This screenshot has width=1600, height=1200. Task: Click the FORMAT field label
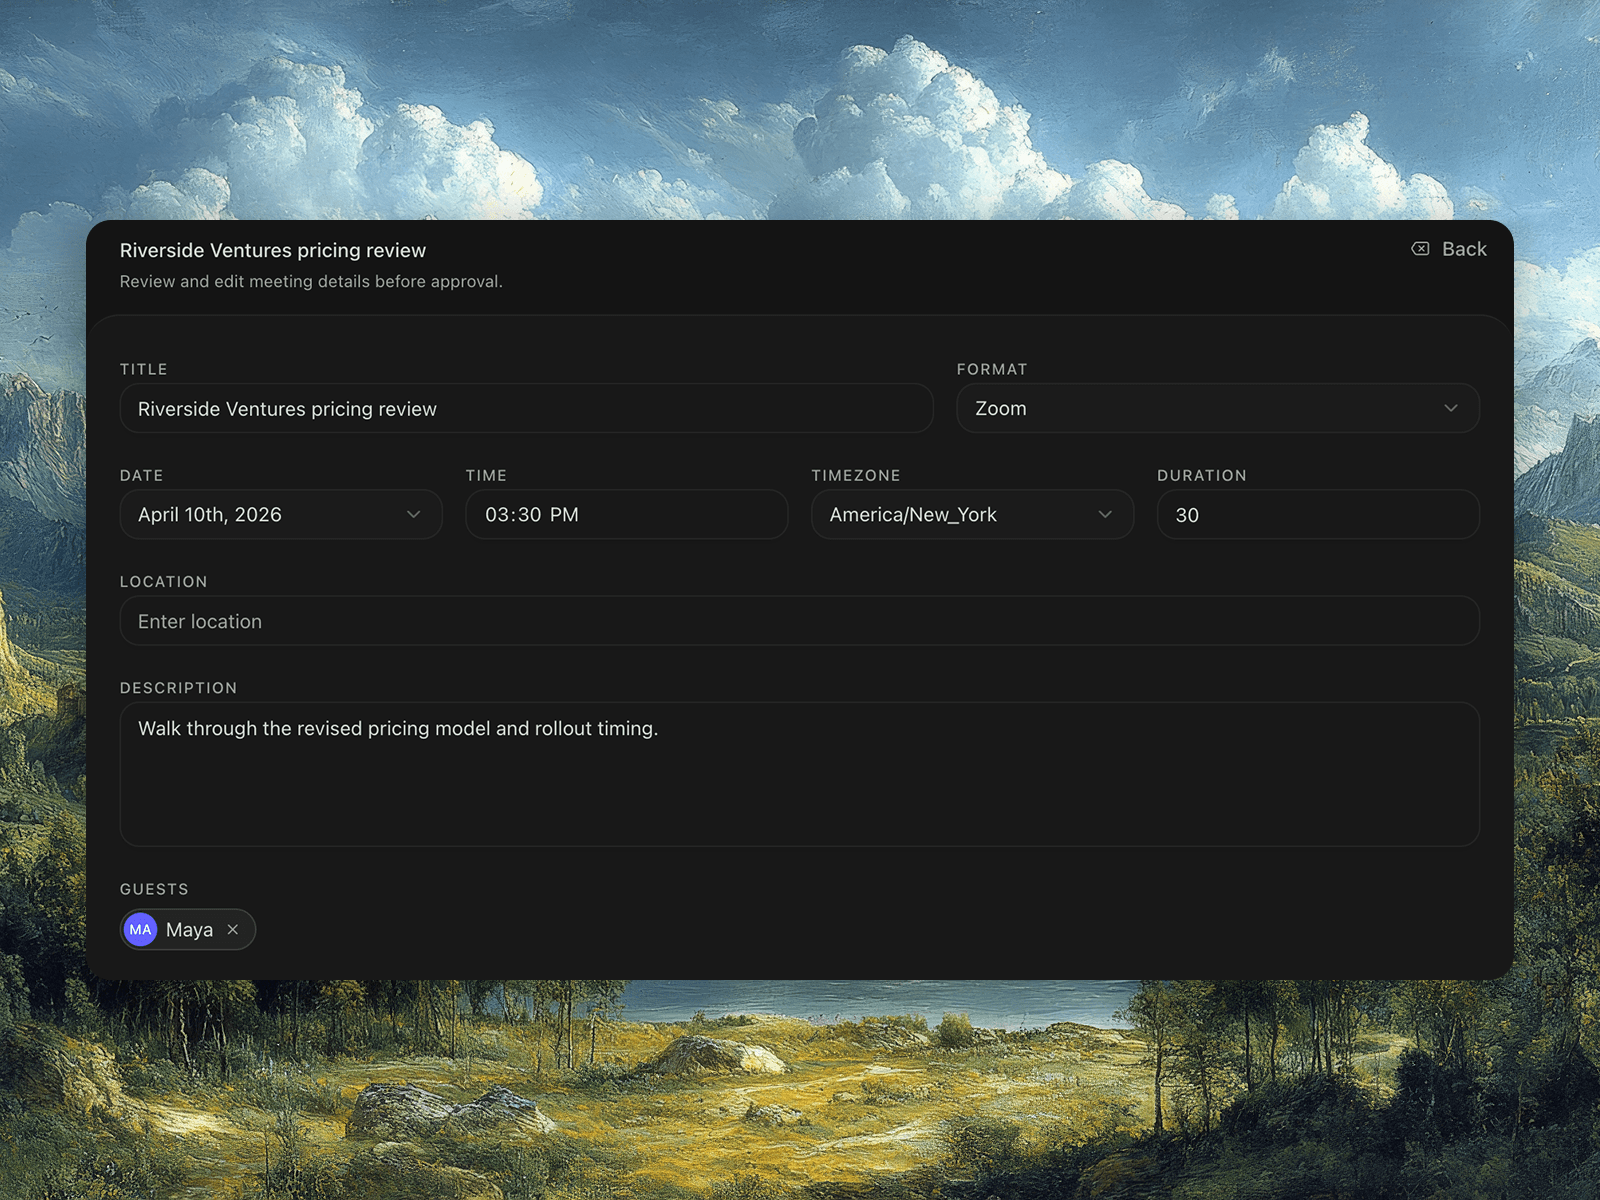coord(992,369)
